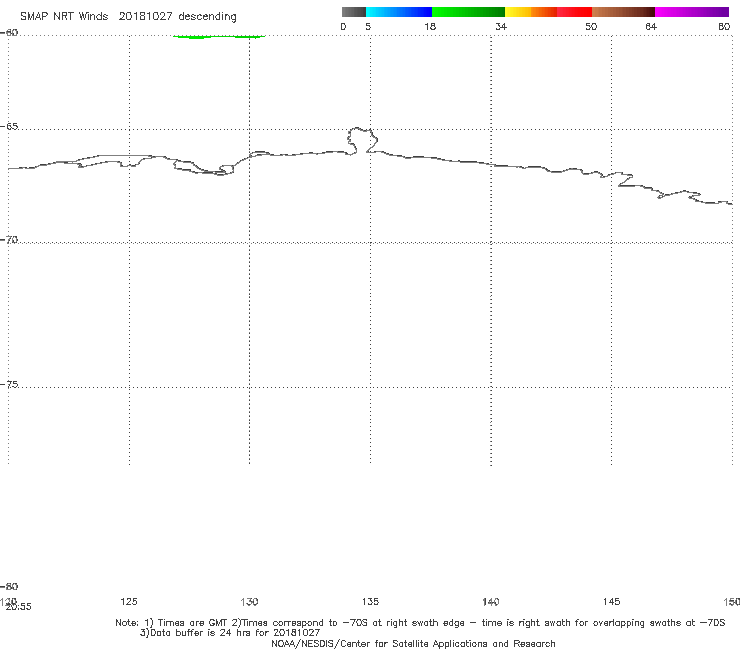Click the note line 'Times are GMT'
The width and height of the screenshot is (740, 650).
(x=193, y=623)
